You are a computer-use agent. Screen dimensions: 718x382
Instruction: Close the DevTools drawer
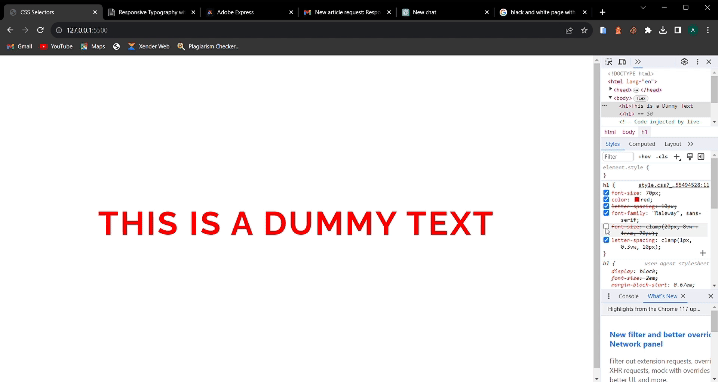[x=711, y=296]
